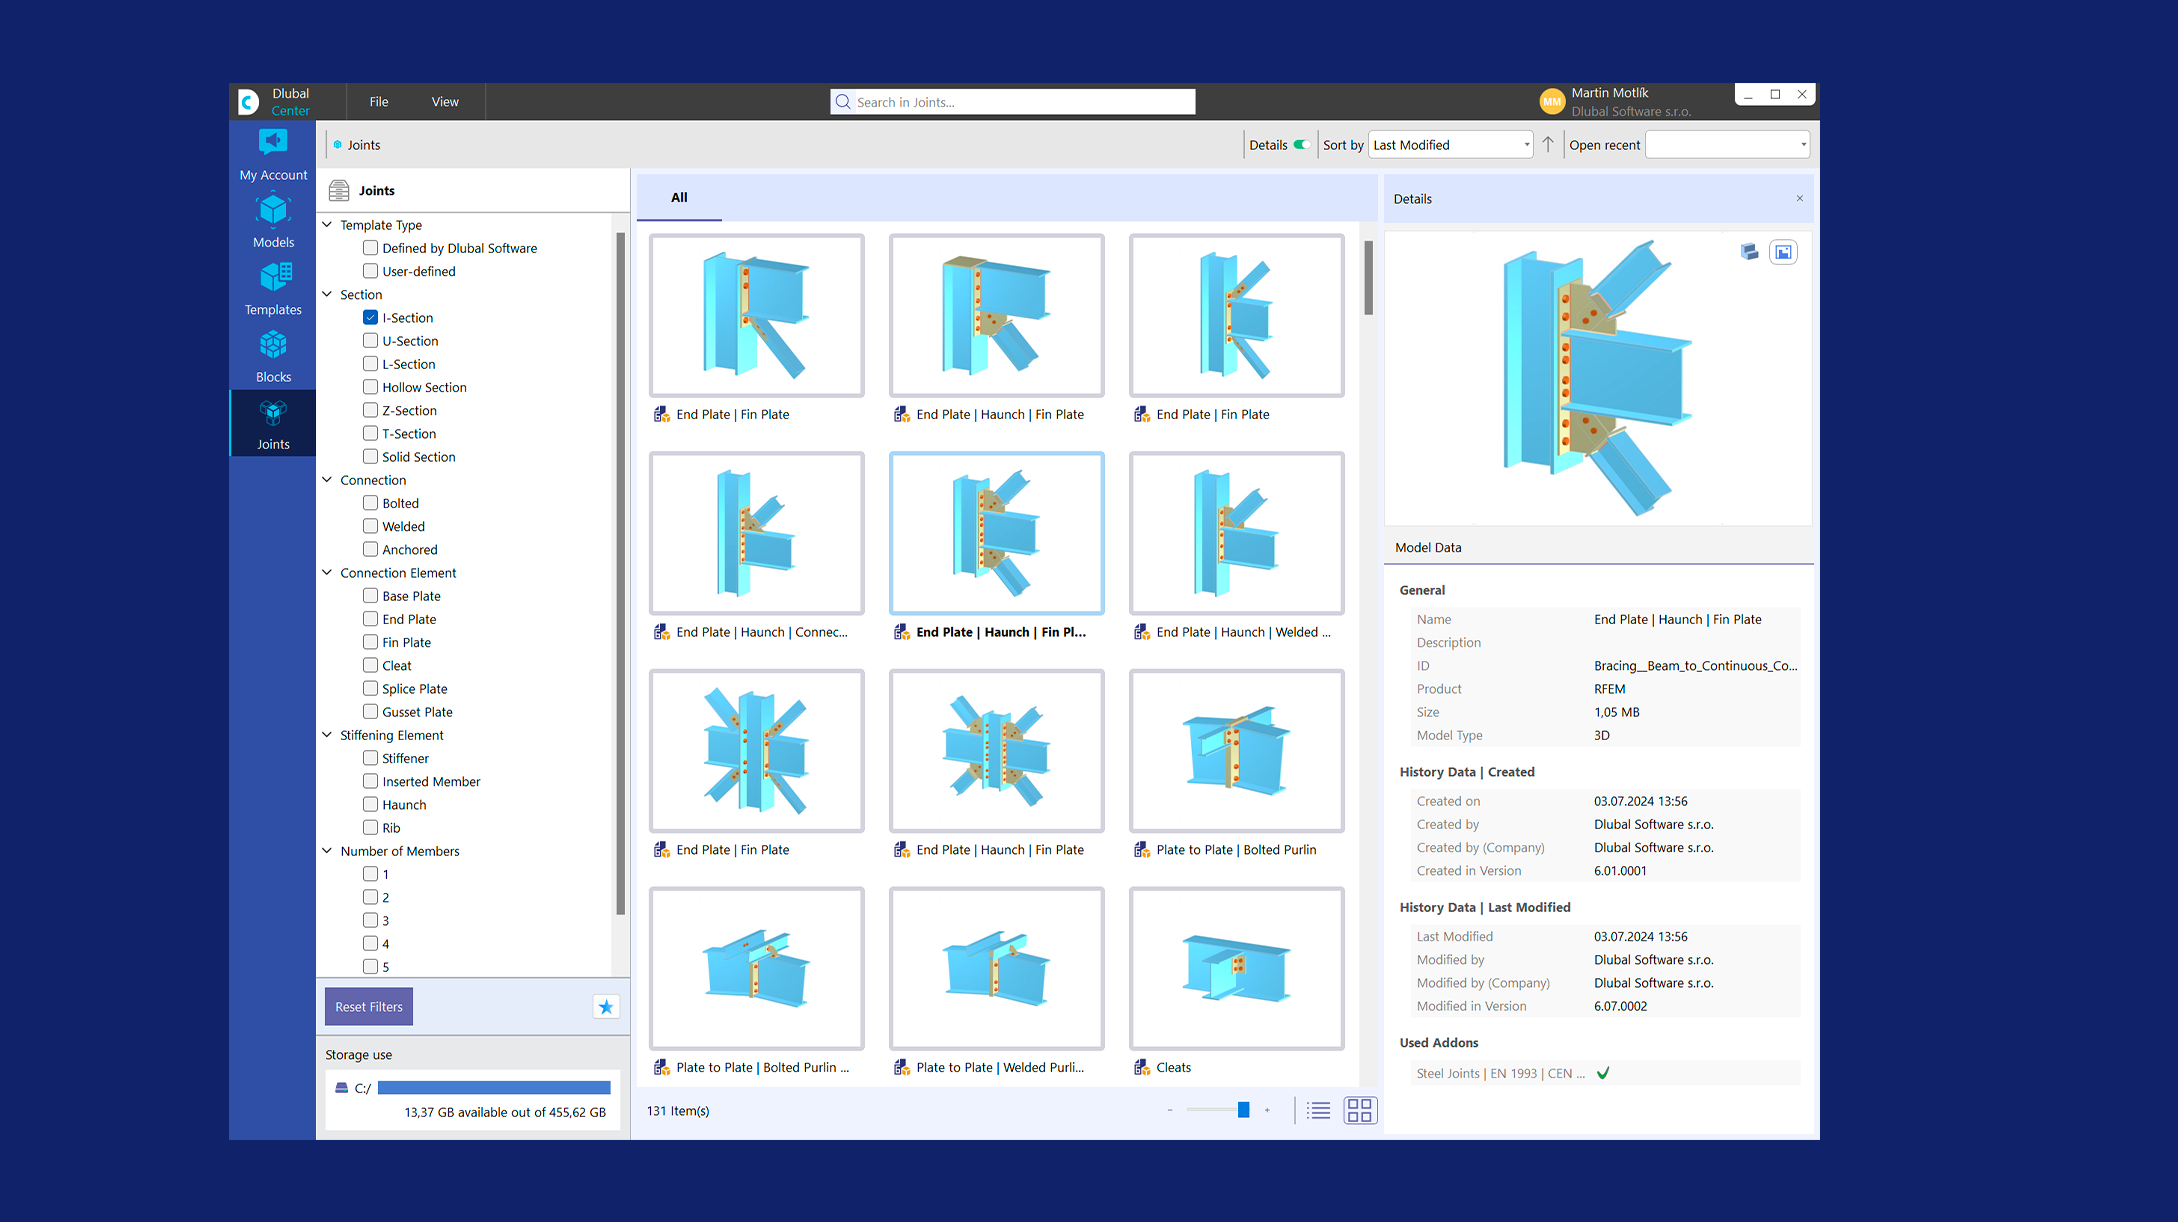Reverse sort order arrow
The height and width of the screenshot is (1222, 2178).
tap(1548, 144)
